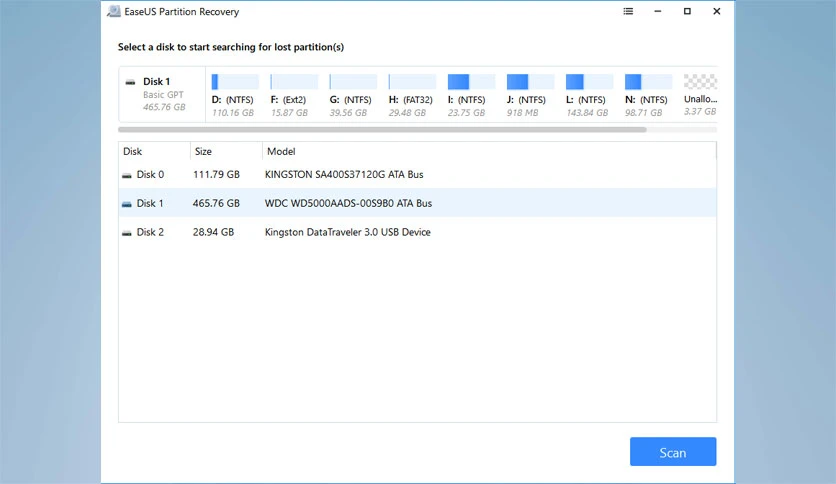Viewport: 836px width, 484px height.
Task: Click the 3.37 GB unallocated size
Action: pyautogui.click(x=700, y=111)
